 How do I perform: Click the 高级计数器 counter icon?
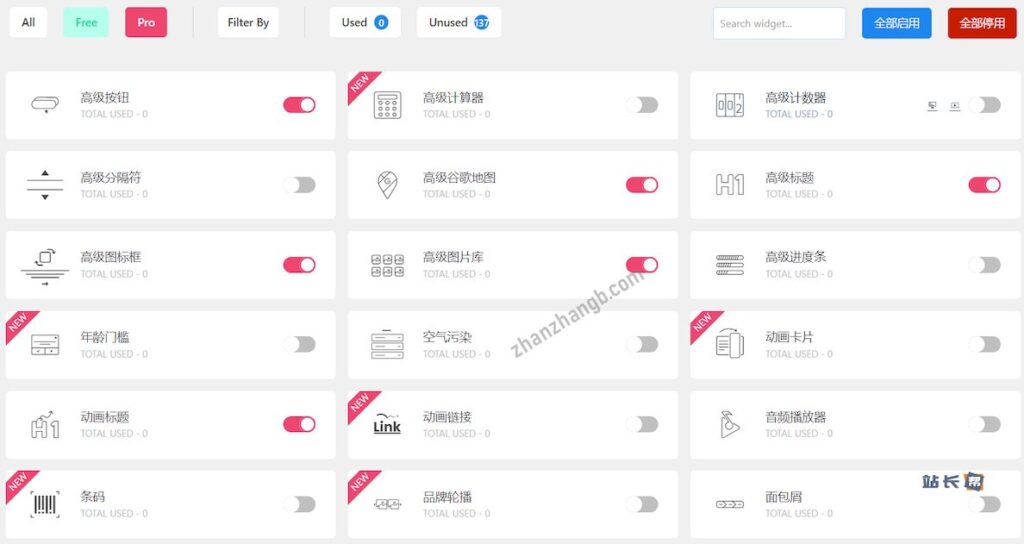pyautogui.click(x=729, y=105)
